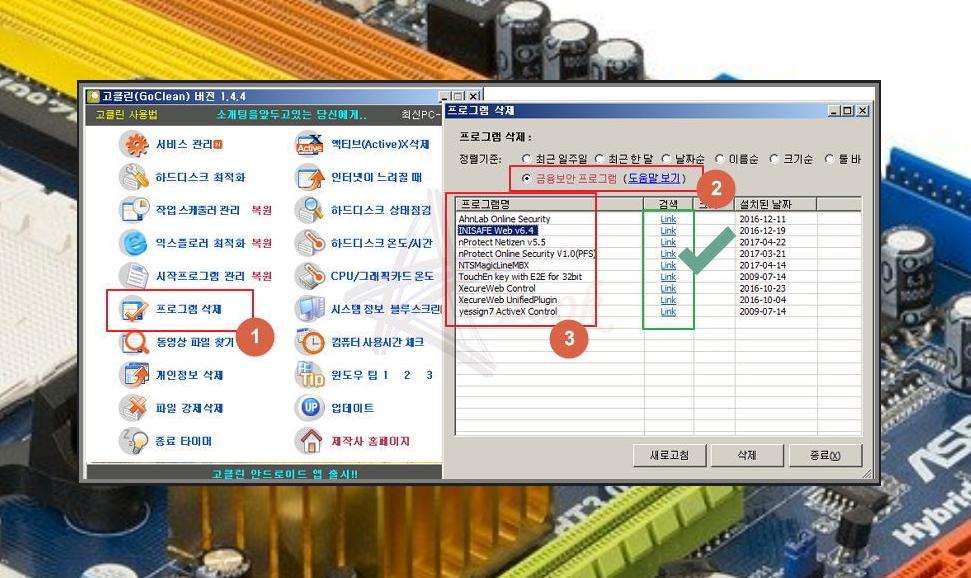Click the 검색 column header
This screenshot has height=578, width=971.
coord(668,204)
